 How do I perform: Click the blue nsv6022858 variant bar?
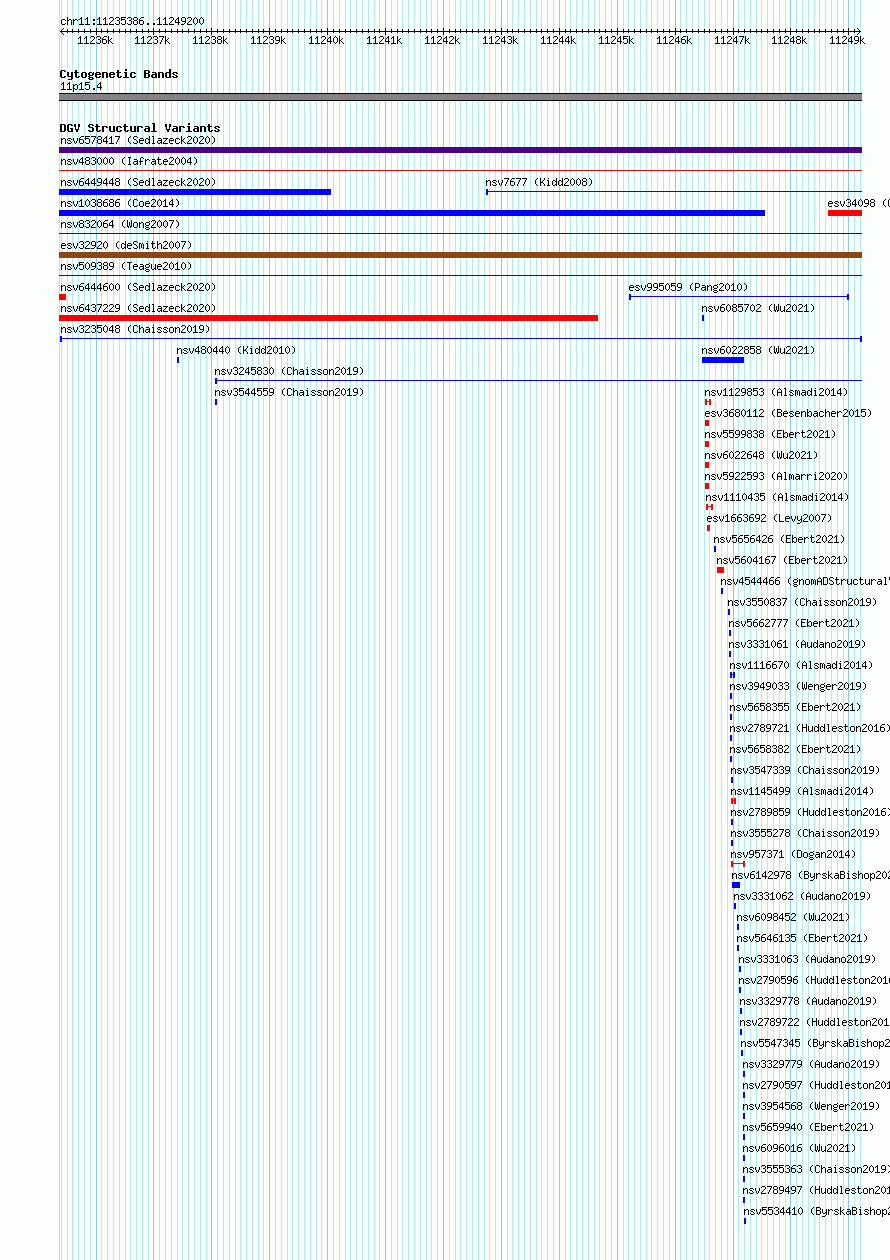723,360
